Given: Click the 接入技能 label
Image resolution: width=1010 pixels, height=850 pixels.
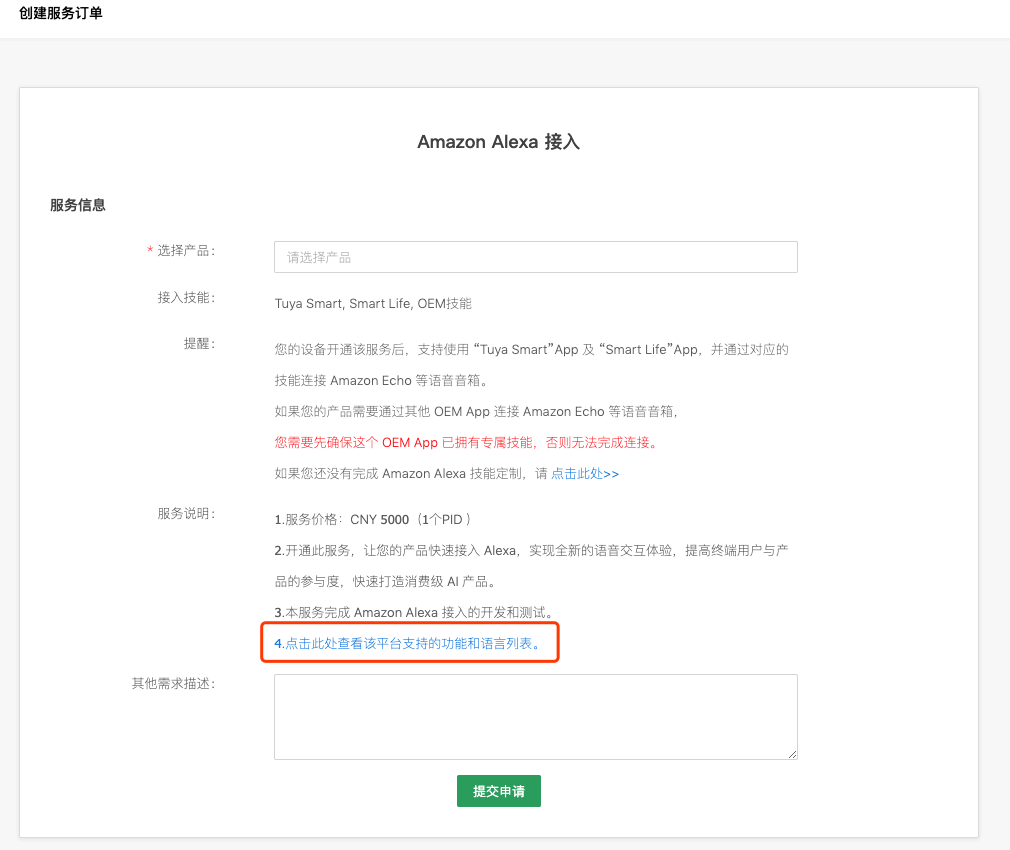Looking at the screenshot, I should [x=186, y=298].
